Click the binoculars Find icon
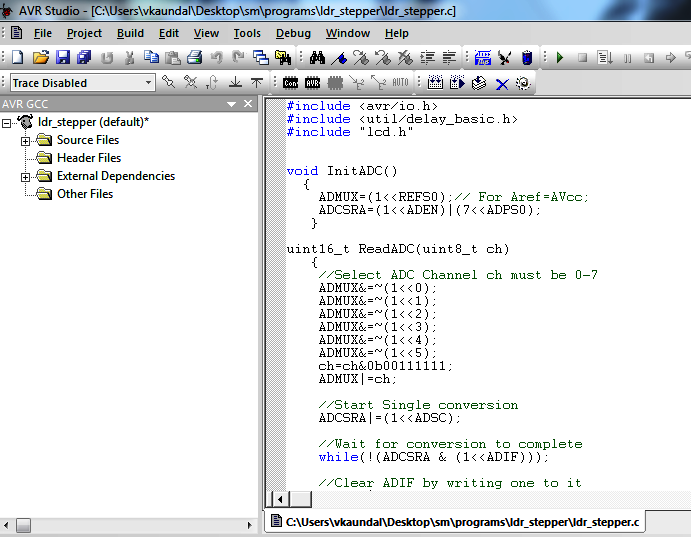 click(x=317, y=58)
